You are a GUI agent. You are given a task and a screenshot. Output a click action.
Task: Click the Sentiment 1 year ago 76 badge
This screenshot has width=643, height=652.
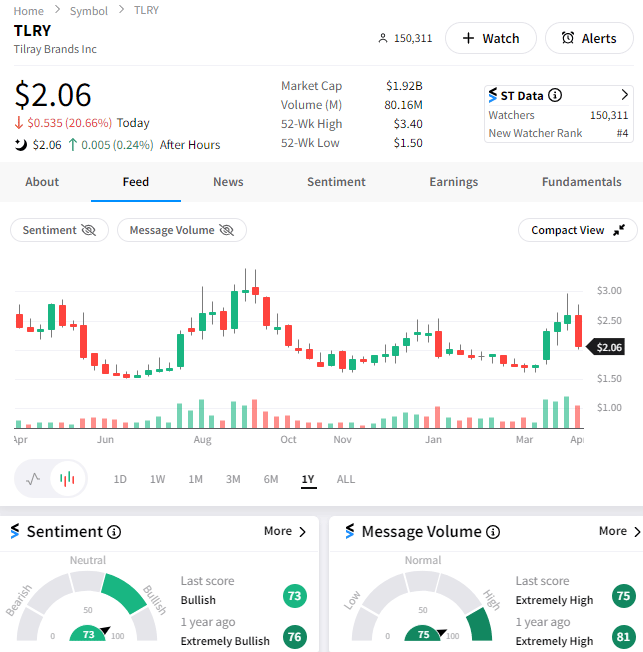pos(294,637)
